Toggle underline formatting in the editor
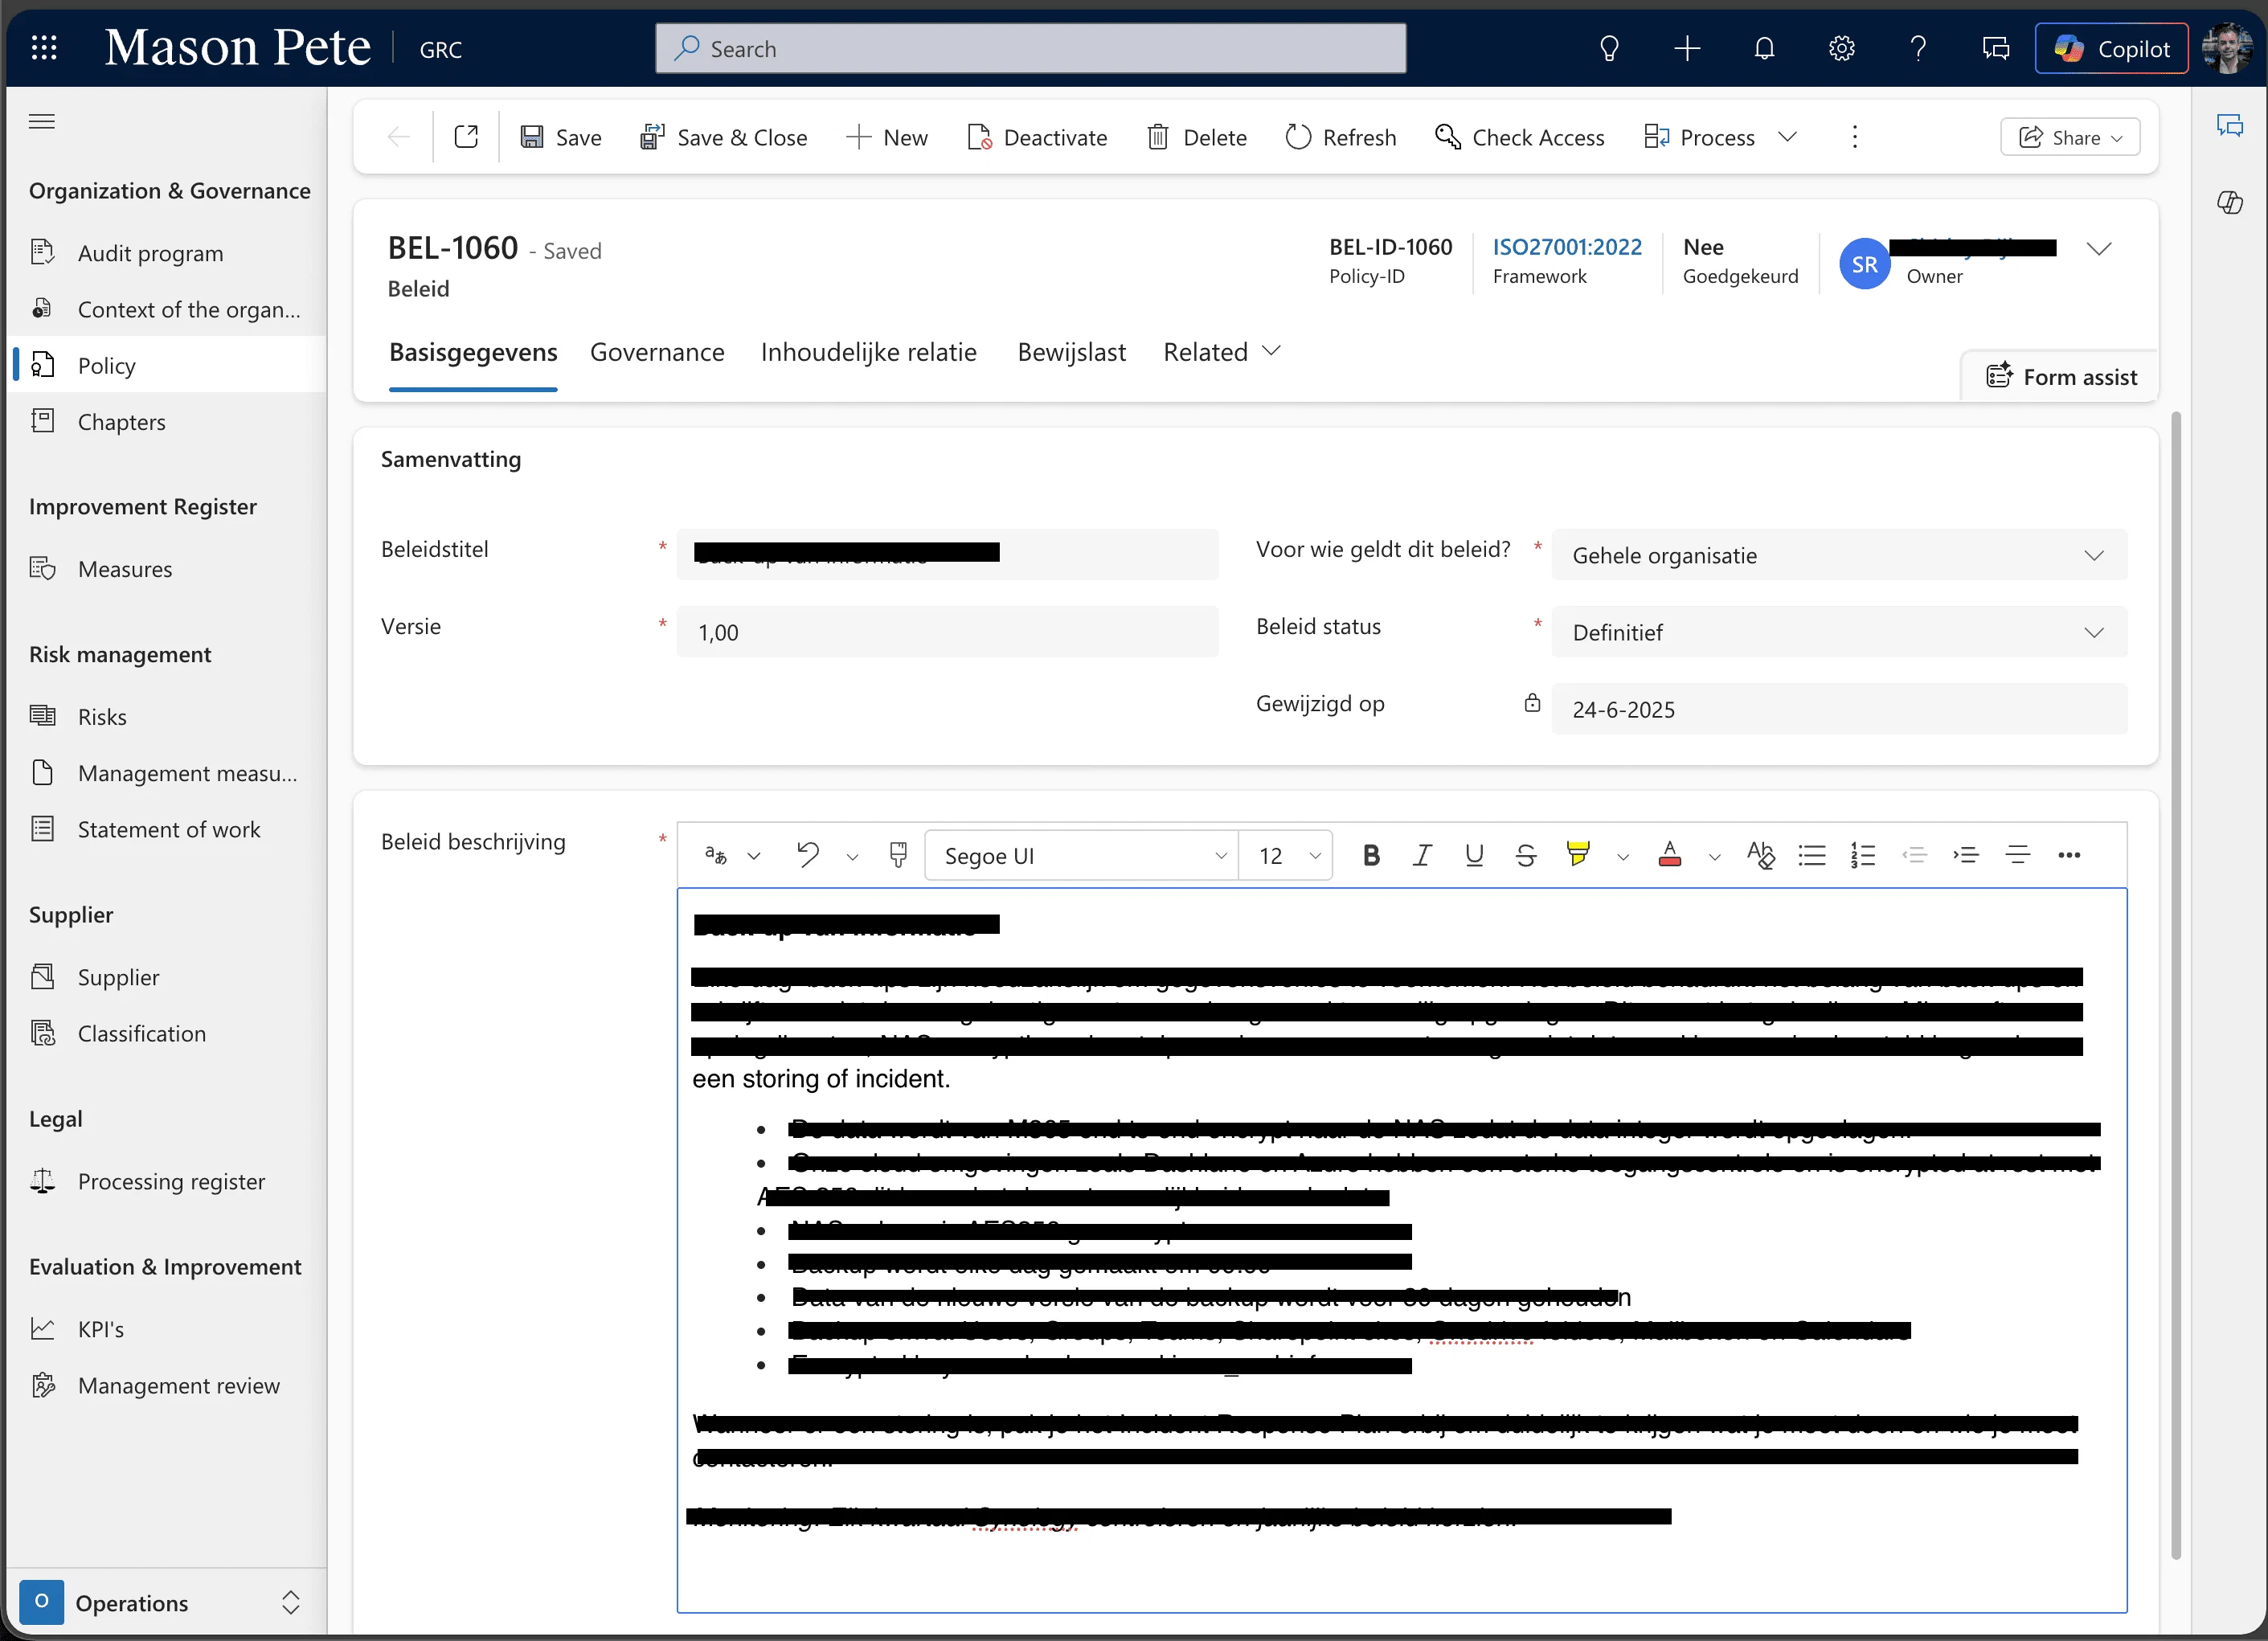Viewport: 2268px width, 1641px height. pos(1474,855)
